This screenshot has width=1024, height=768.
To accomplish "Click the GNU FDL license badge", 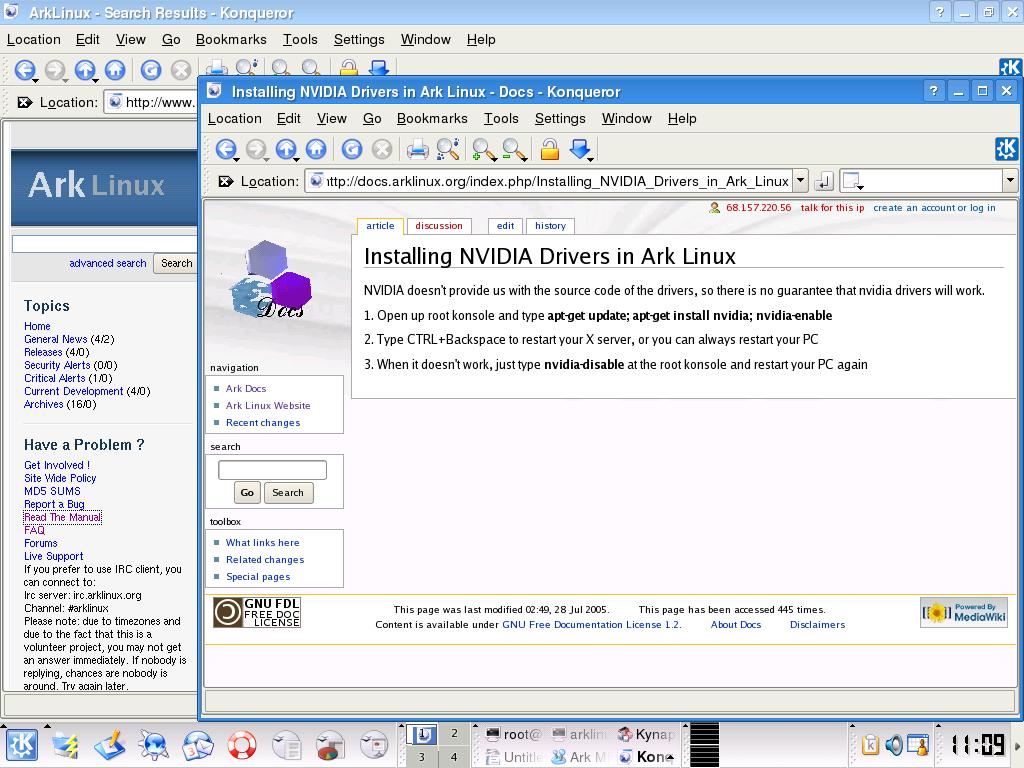I will 257,613.
